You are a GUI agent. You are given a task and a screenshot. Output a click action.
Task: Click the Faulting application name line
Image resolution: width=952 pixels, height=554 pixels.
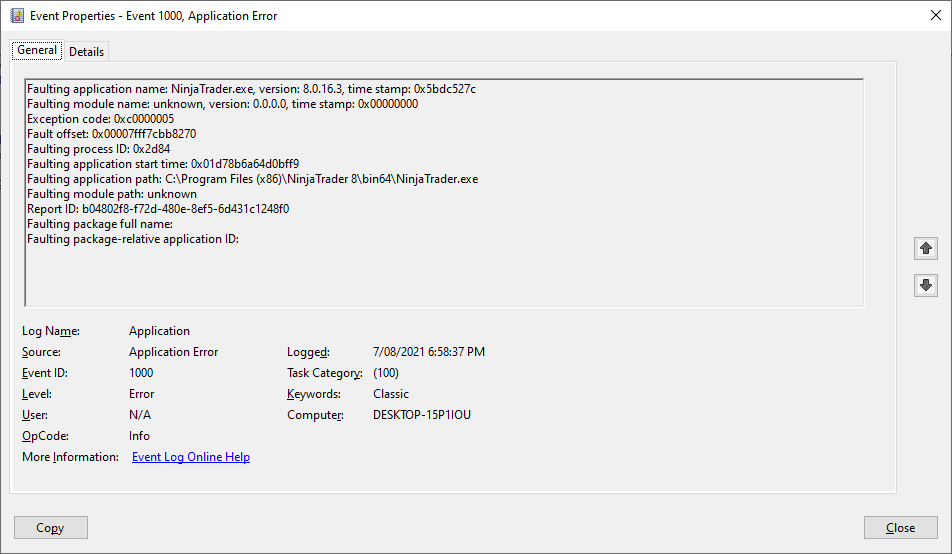tap(251, 89)
